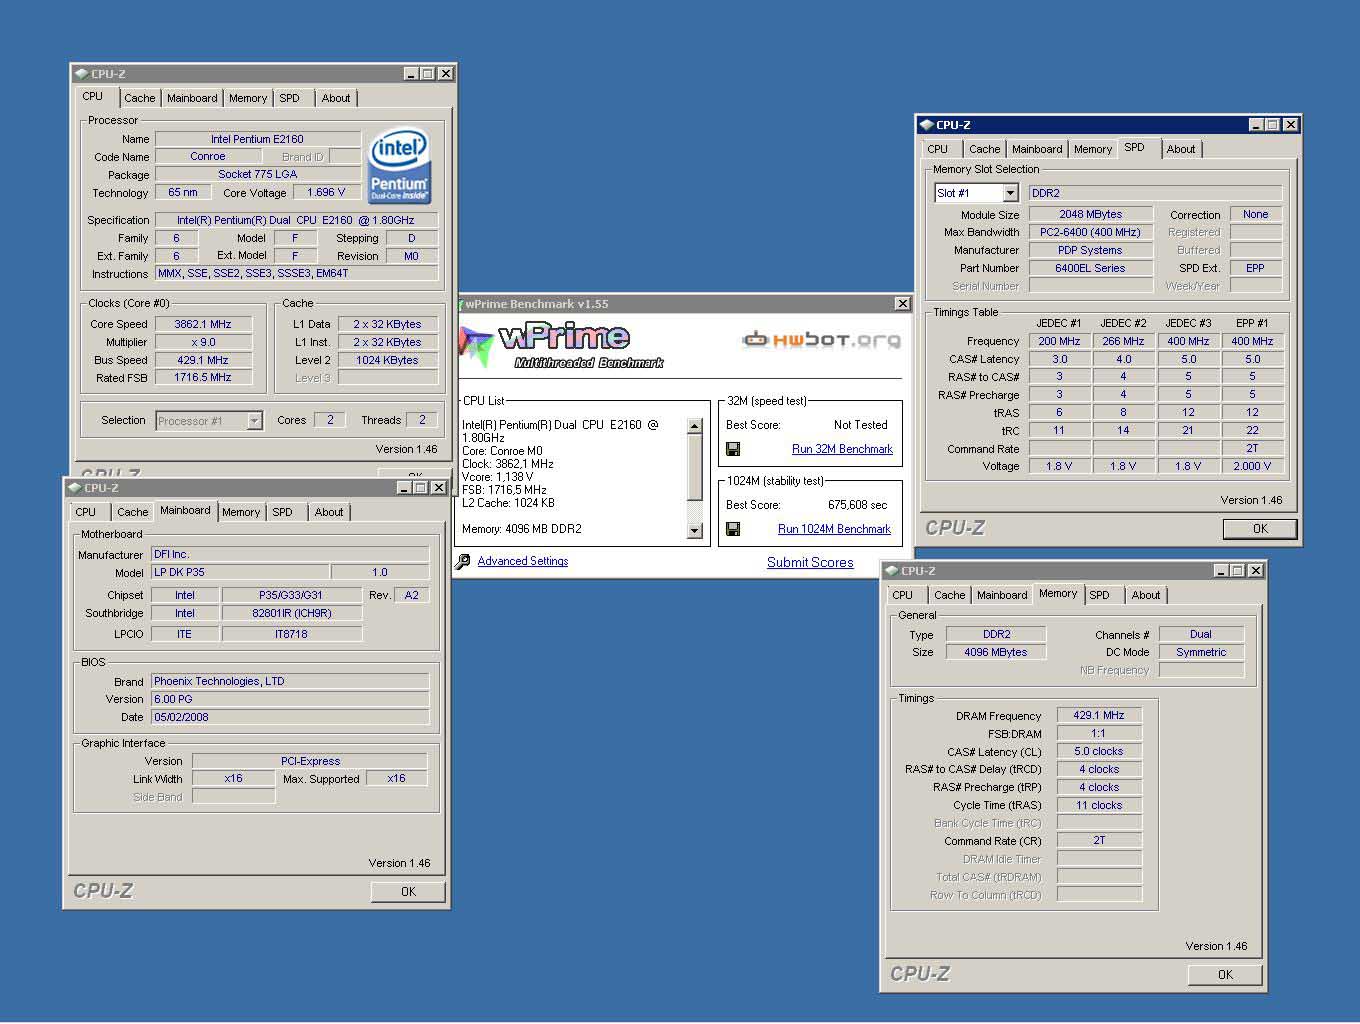
Task: Select CPU tab in CPU-Z SPD window
Action: (x=937, y=149)
